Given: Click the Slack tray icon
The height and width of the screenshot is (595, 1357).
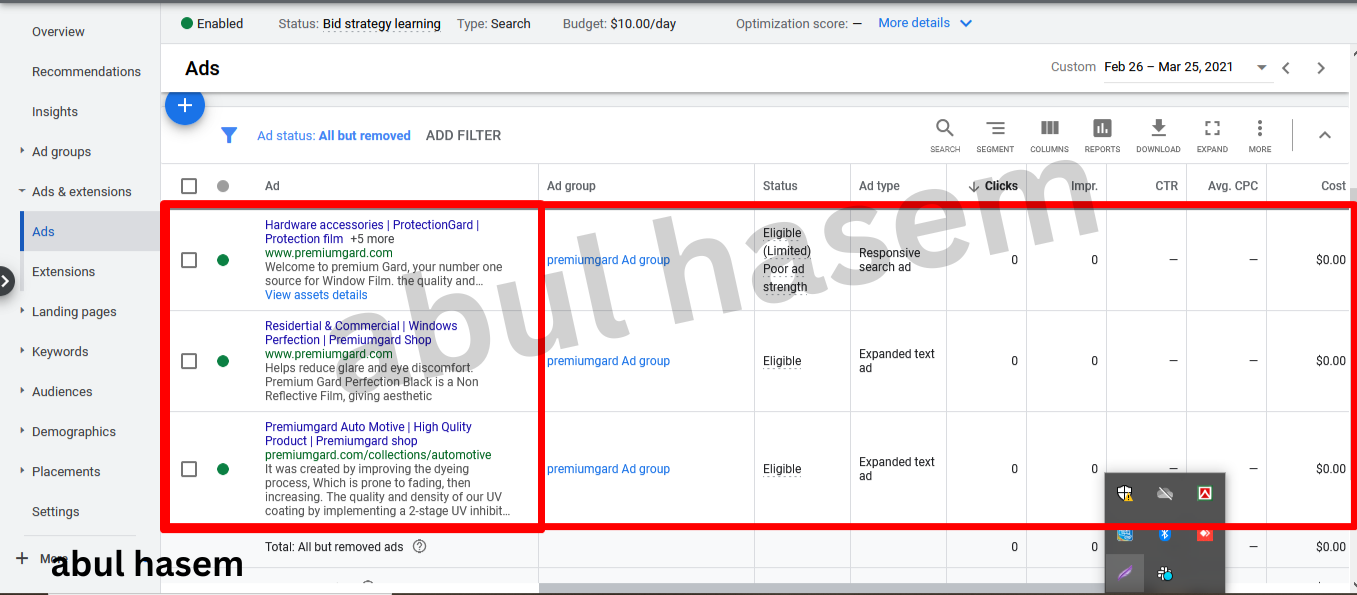Looking at the screenshot, I should [1165, 574].
